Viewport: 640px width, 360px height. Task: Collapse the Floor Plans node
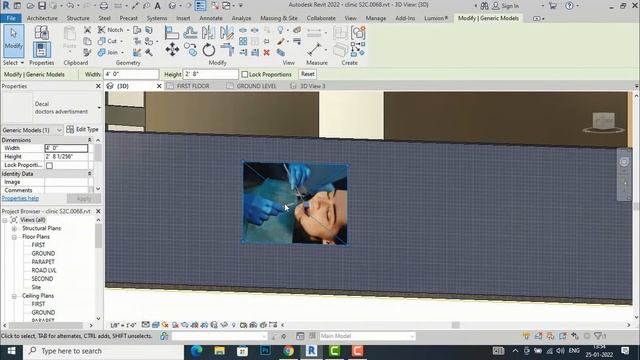pos(14,237)
